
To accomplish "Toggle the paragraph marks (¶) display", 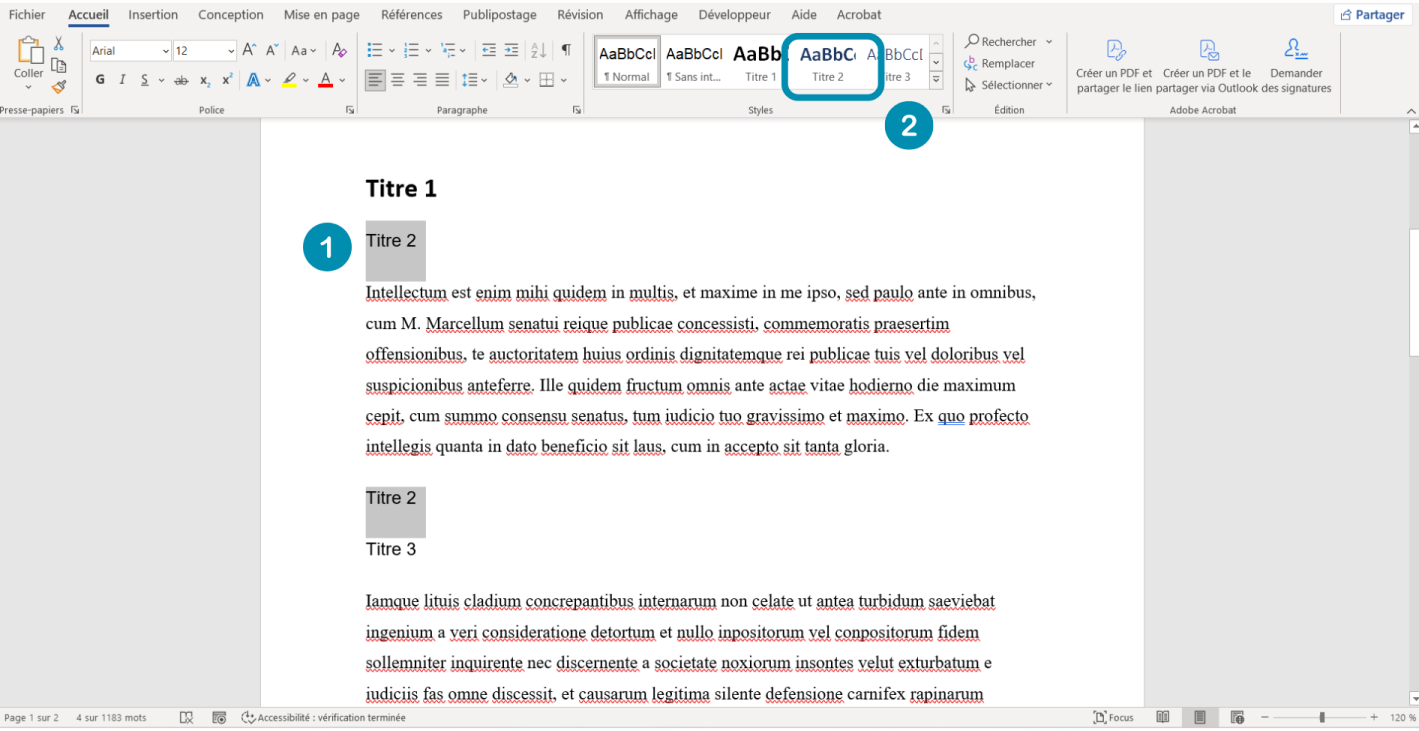I will coord(566,51).
